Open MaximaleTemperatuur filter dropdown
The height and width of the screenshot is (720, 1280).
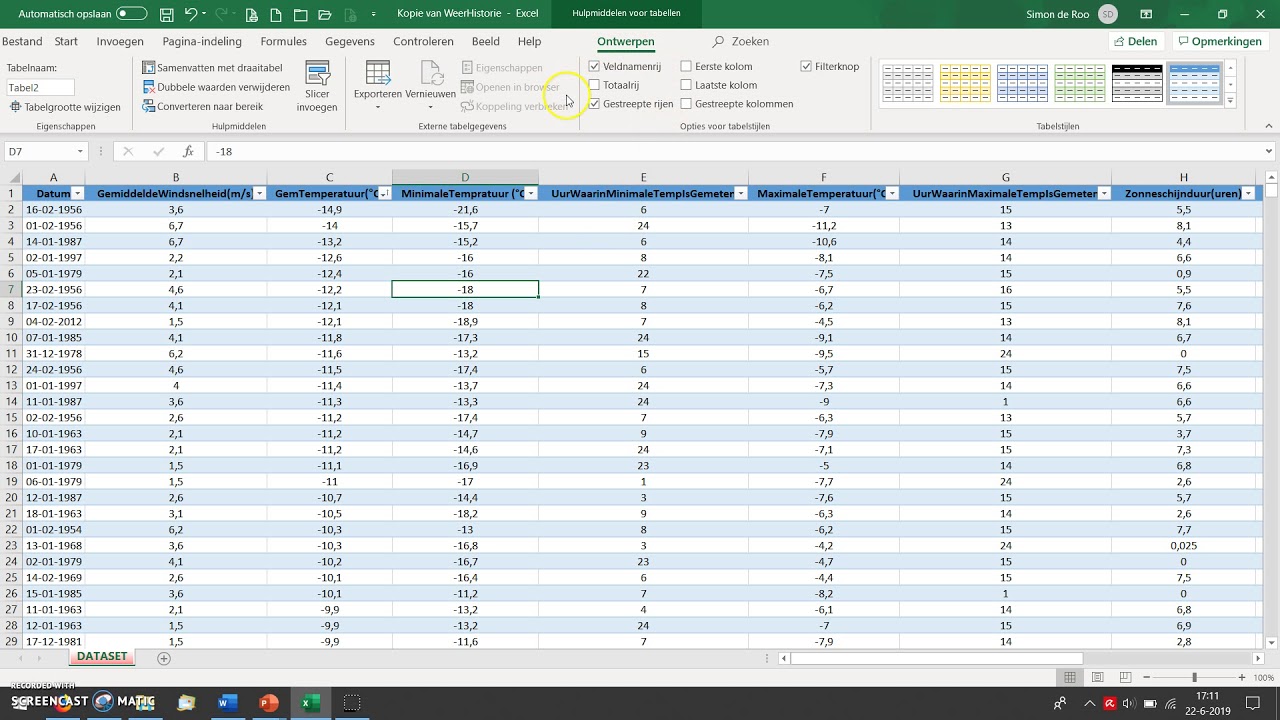click(891, 194)
